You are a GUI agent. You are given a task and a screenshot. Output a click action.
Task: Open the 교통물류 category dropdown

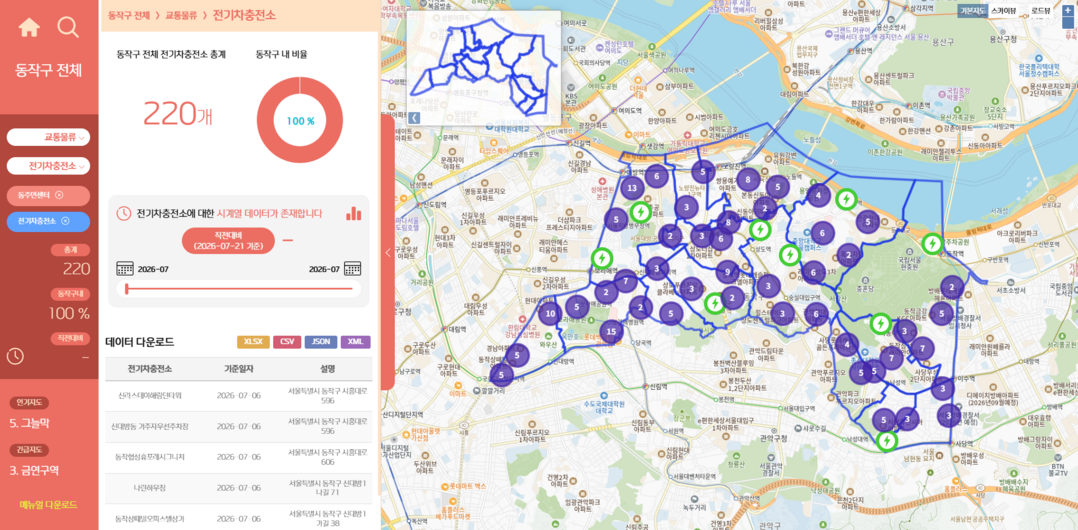pyautogui.click(x=48, y=137)
